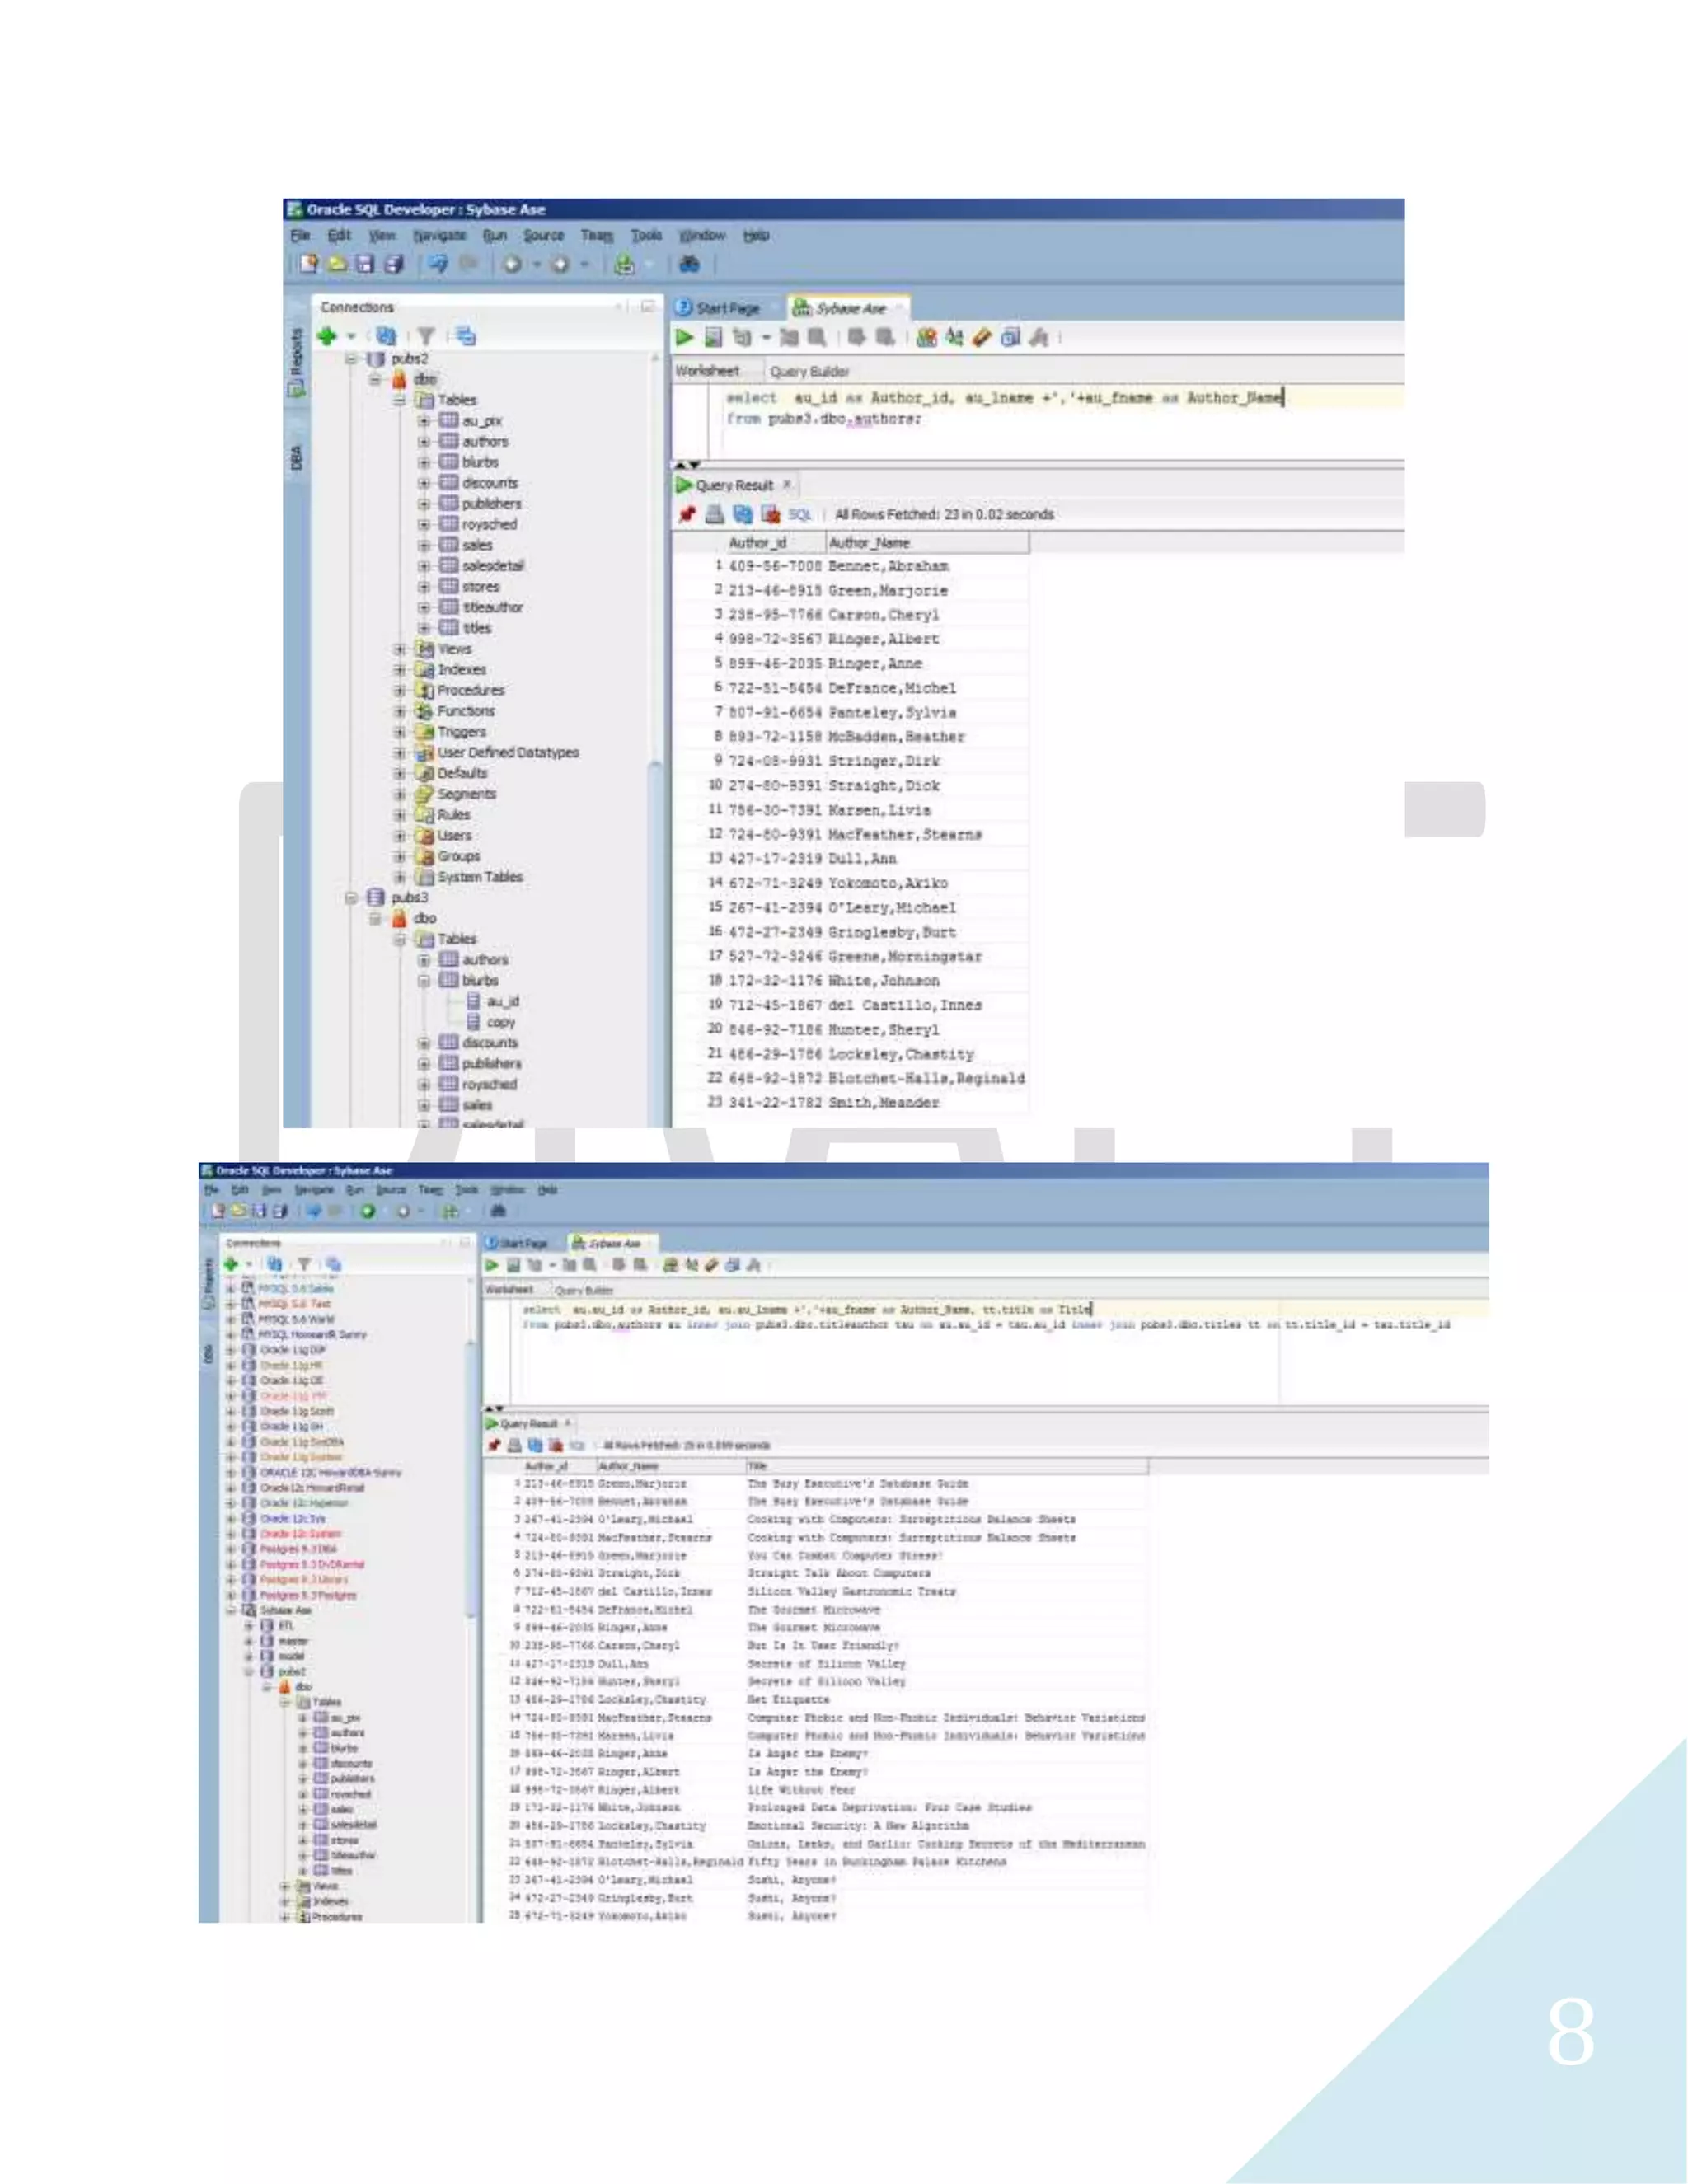Click Clear eraser icon in upper worksheet toolbar
The width and height of the screenshot is (1688, 2184).
(981, 338)
